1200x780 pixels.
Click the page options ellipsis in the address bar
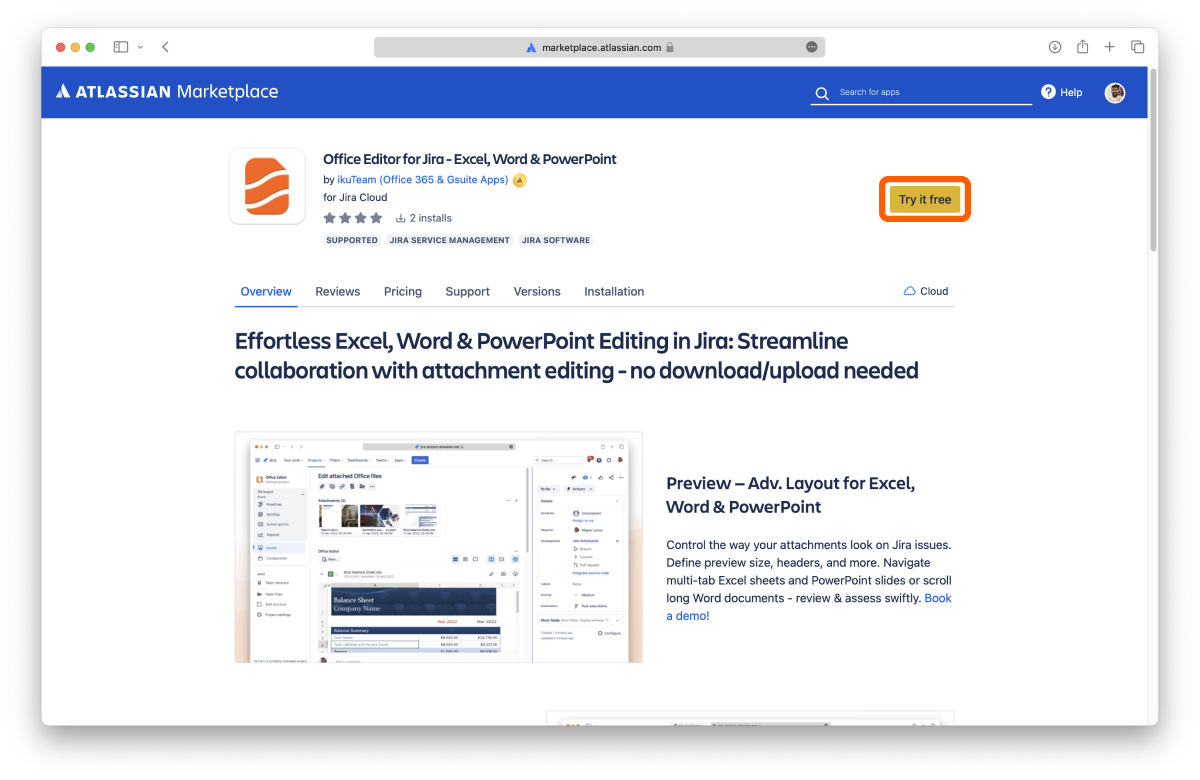click(x=812, y=47)
